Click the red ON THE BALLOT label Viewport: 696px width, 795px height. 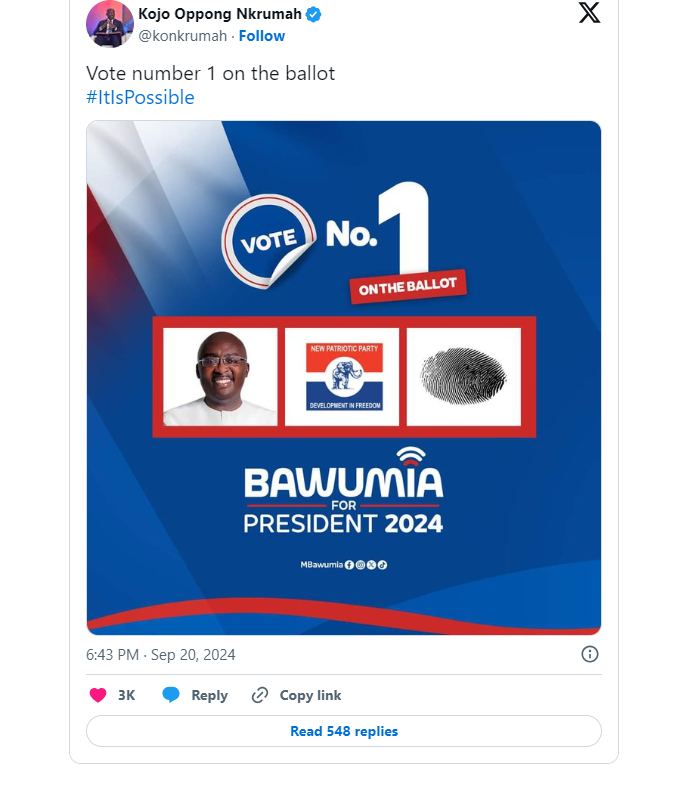(x=408, y=287)
